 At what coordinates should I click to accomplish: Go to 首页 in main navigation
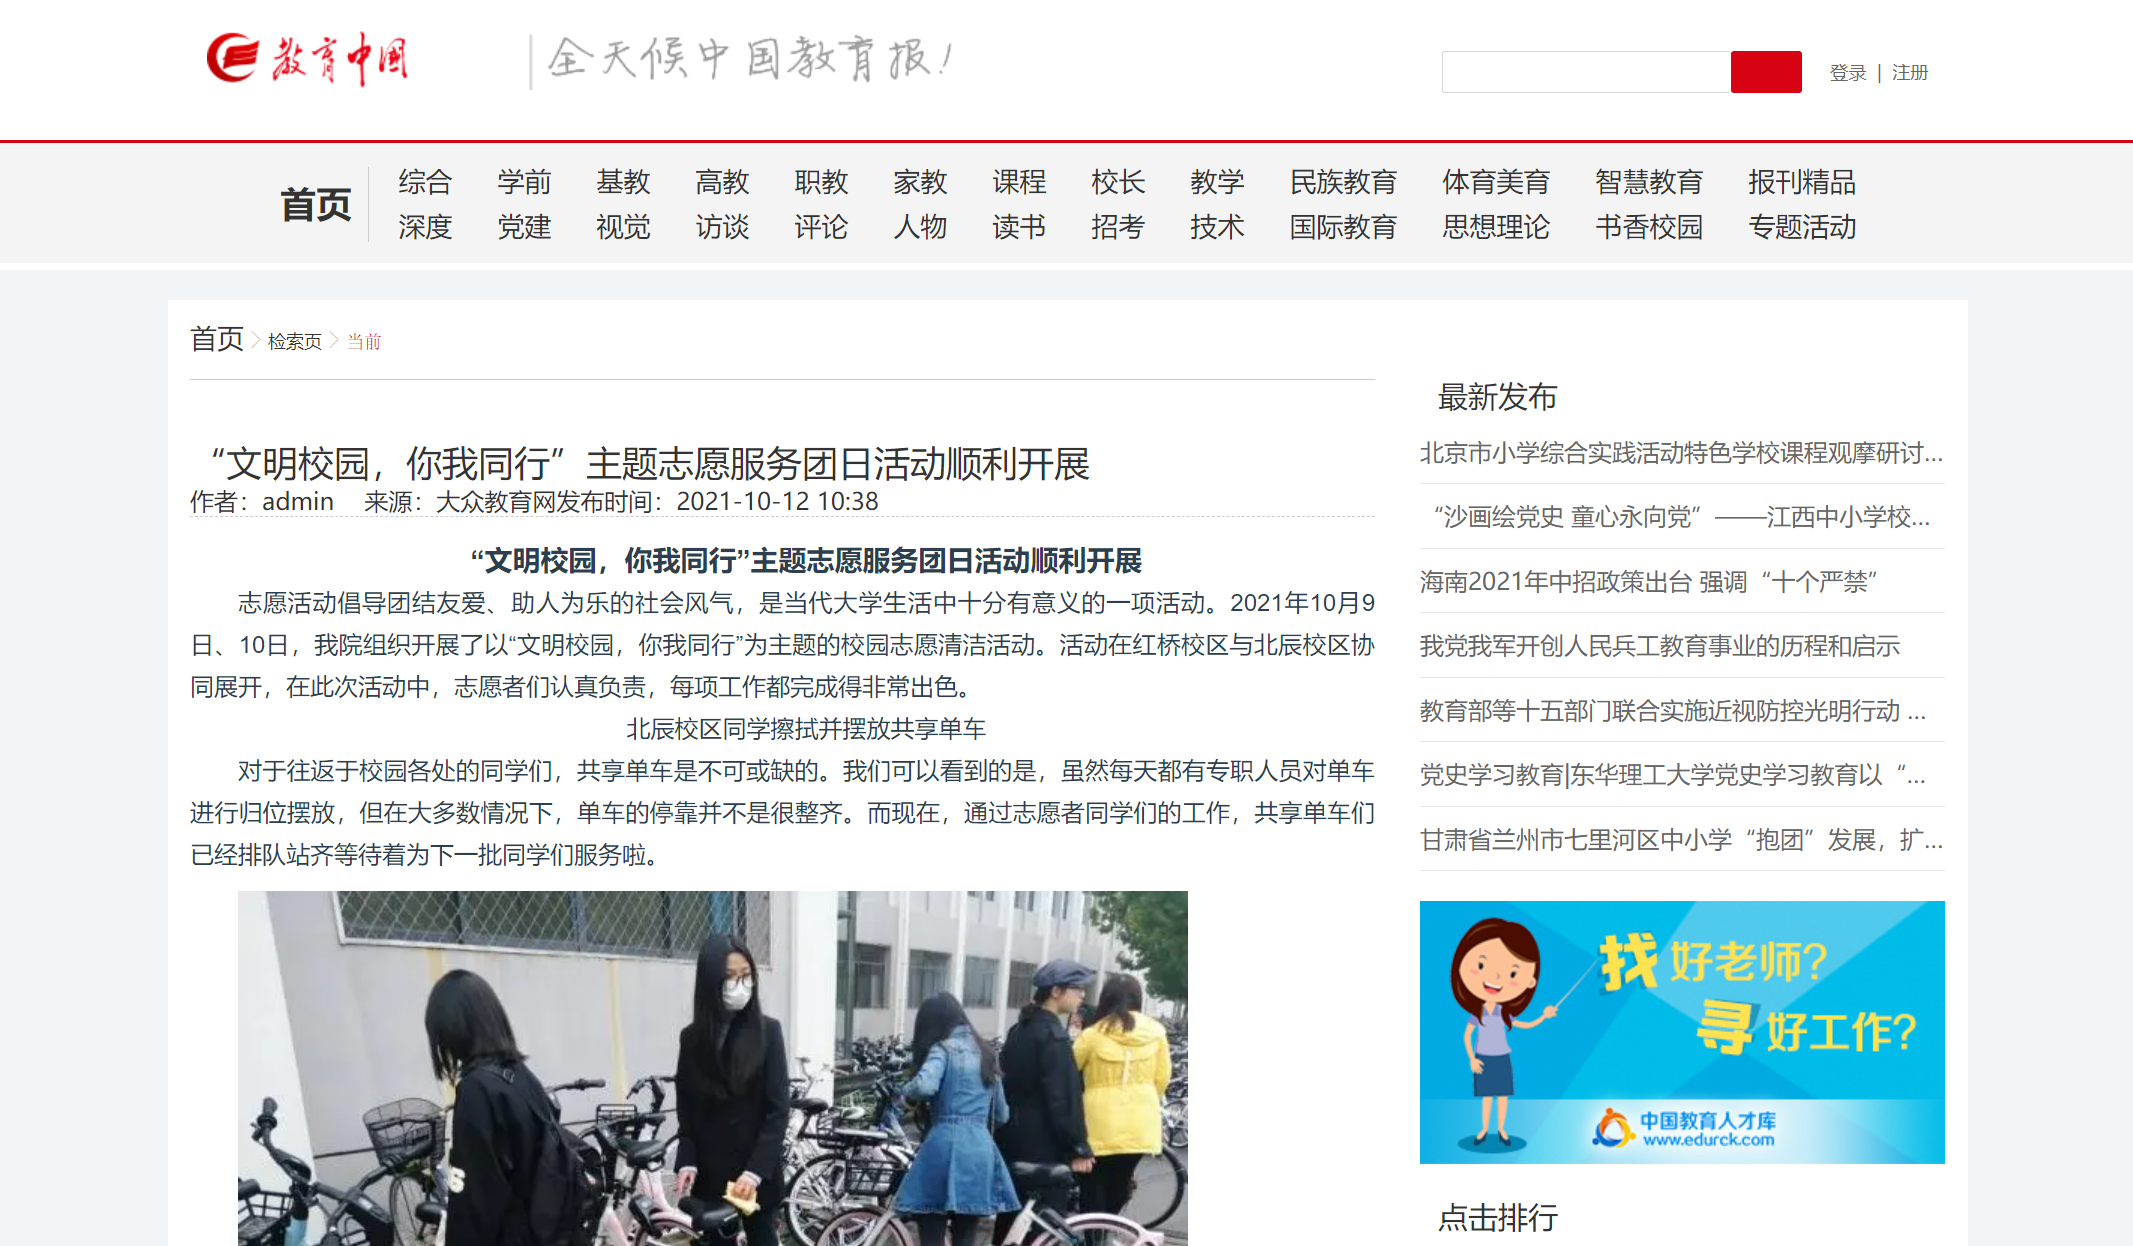(315, 204)
